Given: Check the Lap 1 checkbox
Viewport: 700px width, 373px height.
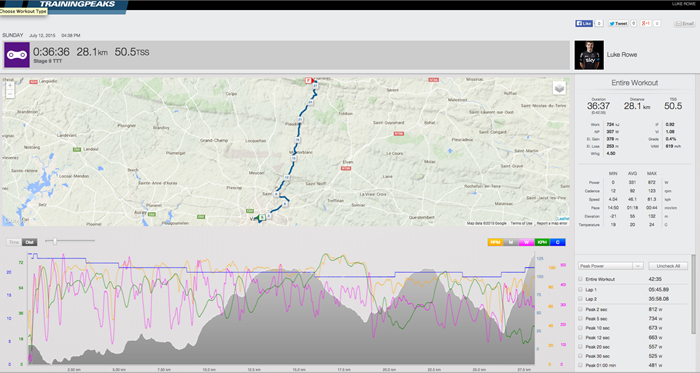Looking at the screenshot, I should pos(580,290).
